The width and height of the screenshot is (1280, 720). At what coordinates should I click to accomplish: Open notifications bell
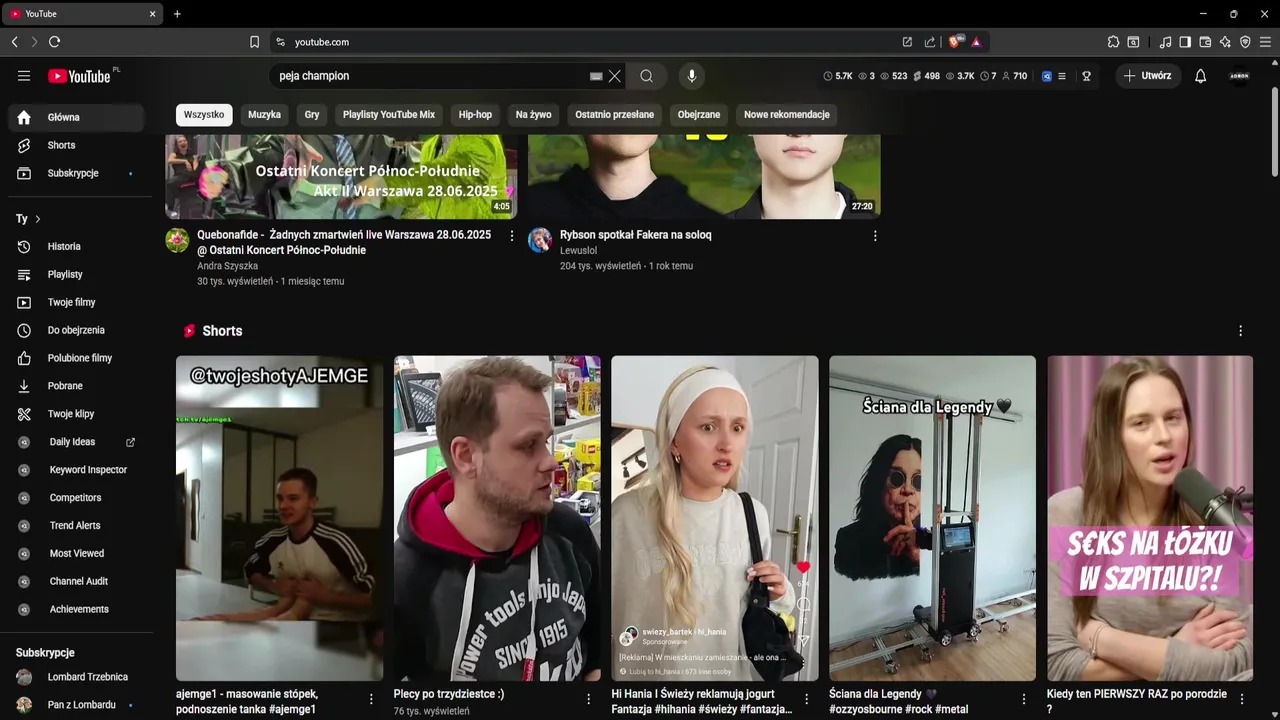pyautogui.click(x=1200, y=76)
